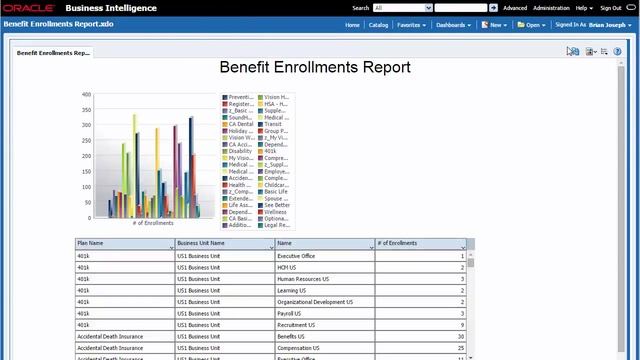Click the Disability legend swatch
Screen dimensions: 640x360
point(224,151)
